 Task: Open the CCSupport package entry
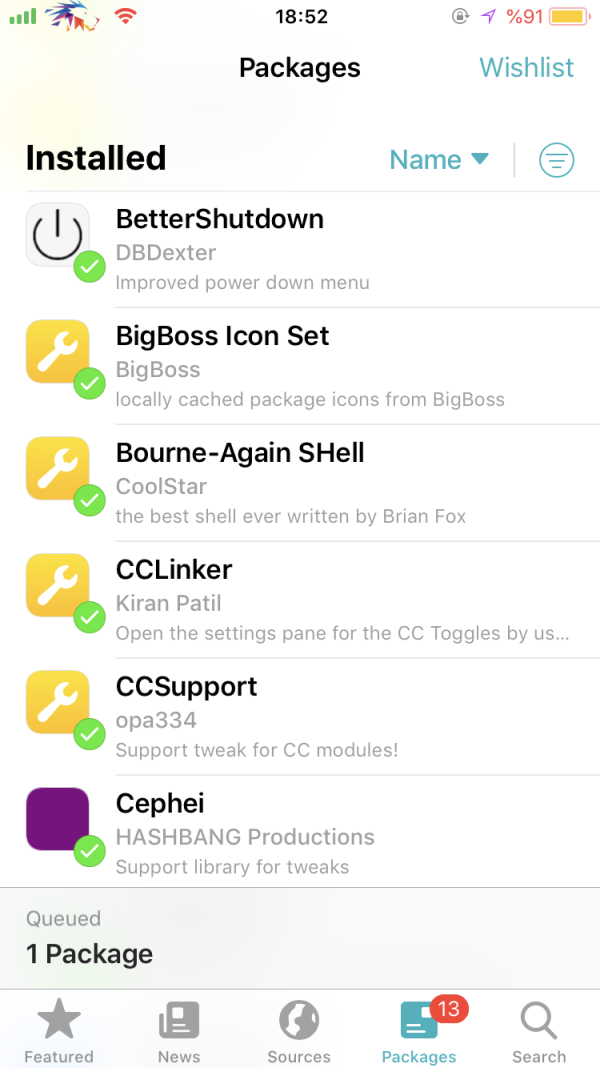click(x=300, y=717)
